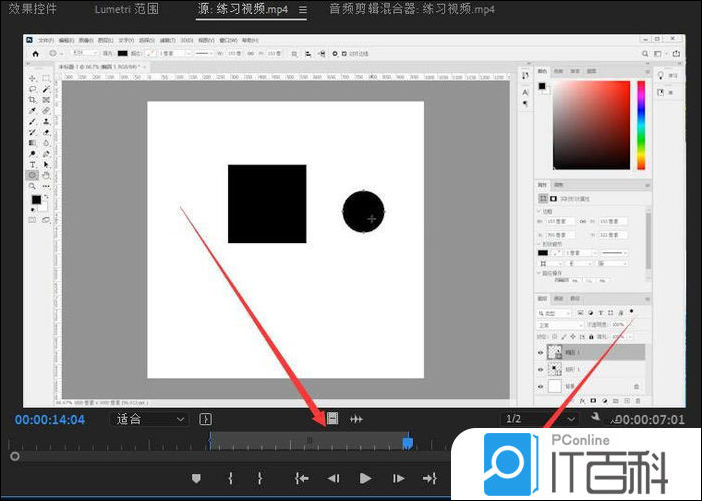Click the blue playhead on the time ruler
Image resolution: width=702 pixels, height=501 pixels.
[x=407, y=442]
